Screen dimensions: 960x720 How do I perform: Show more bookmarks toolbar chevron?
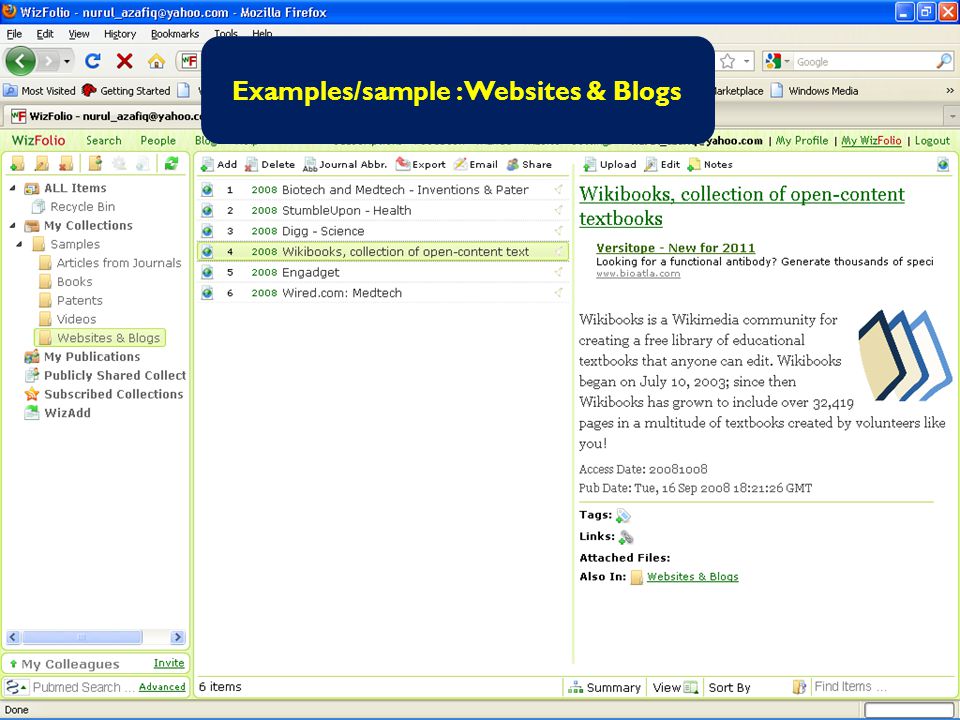950,91
